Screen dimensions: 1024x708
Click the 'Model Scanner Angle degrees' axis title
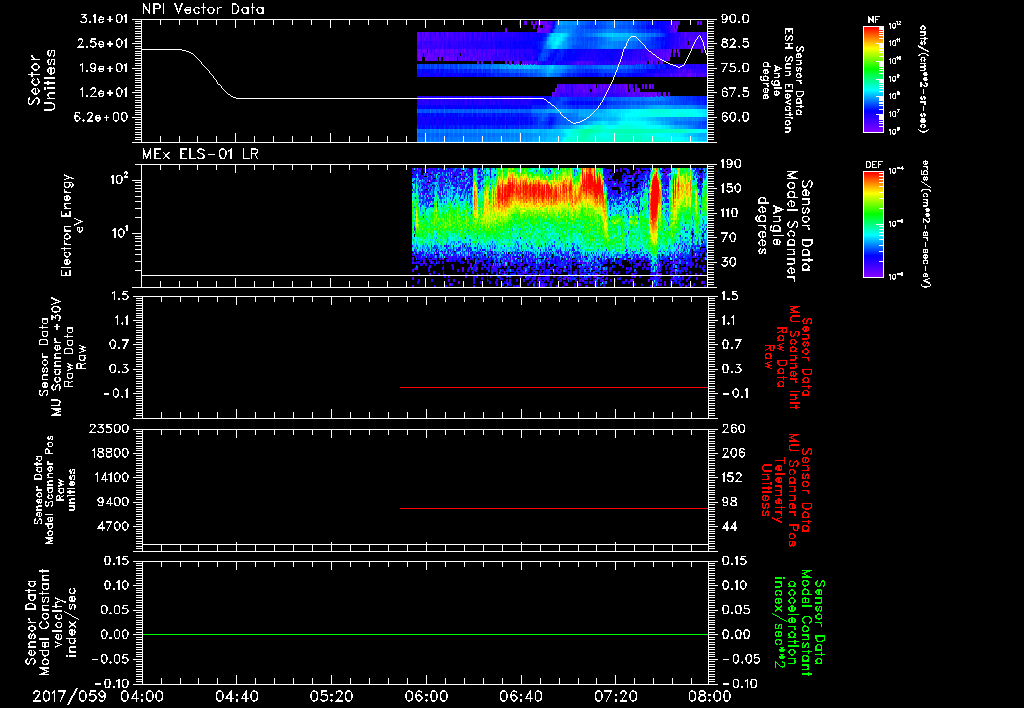(x=784, y=226)
